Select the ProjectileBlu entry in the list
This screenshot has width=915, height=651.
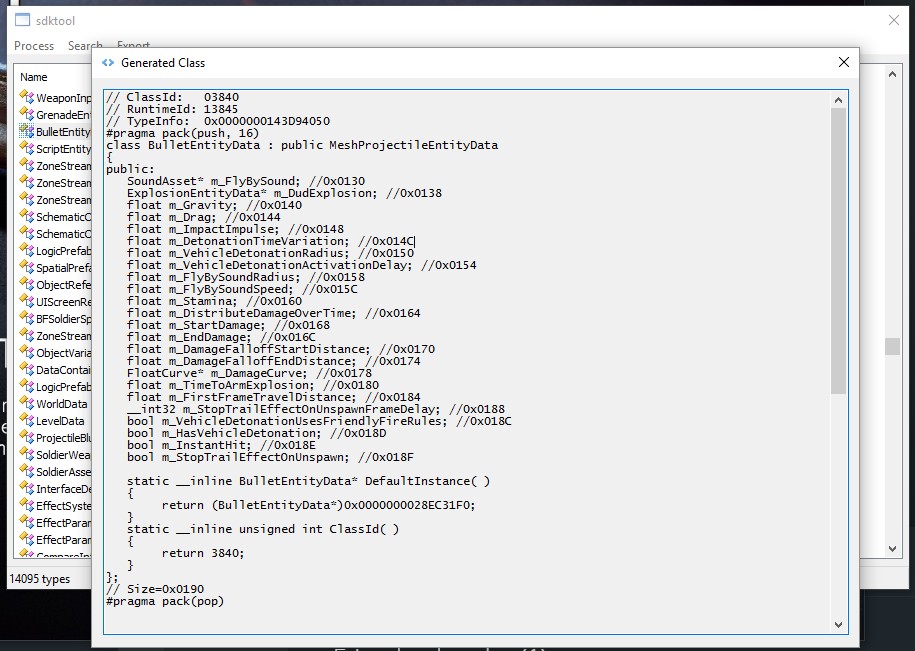[62, 438]
